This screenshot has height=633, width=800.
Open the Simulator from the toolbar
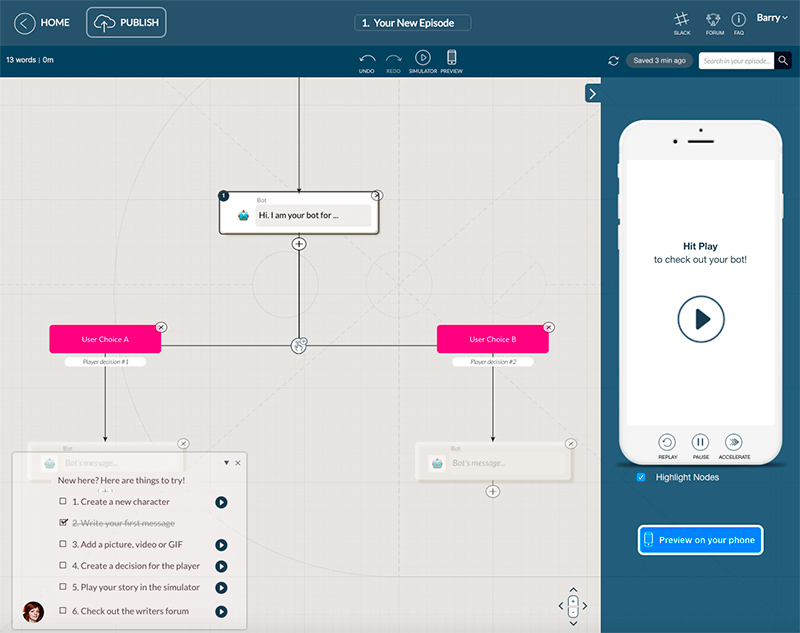[x=422, y=58]
